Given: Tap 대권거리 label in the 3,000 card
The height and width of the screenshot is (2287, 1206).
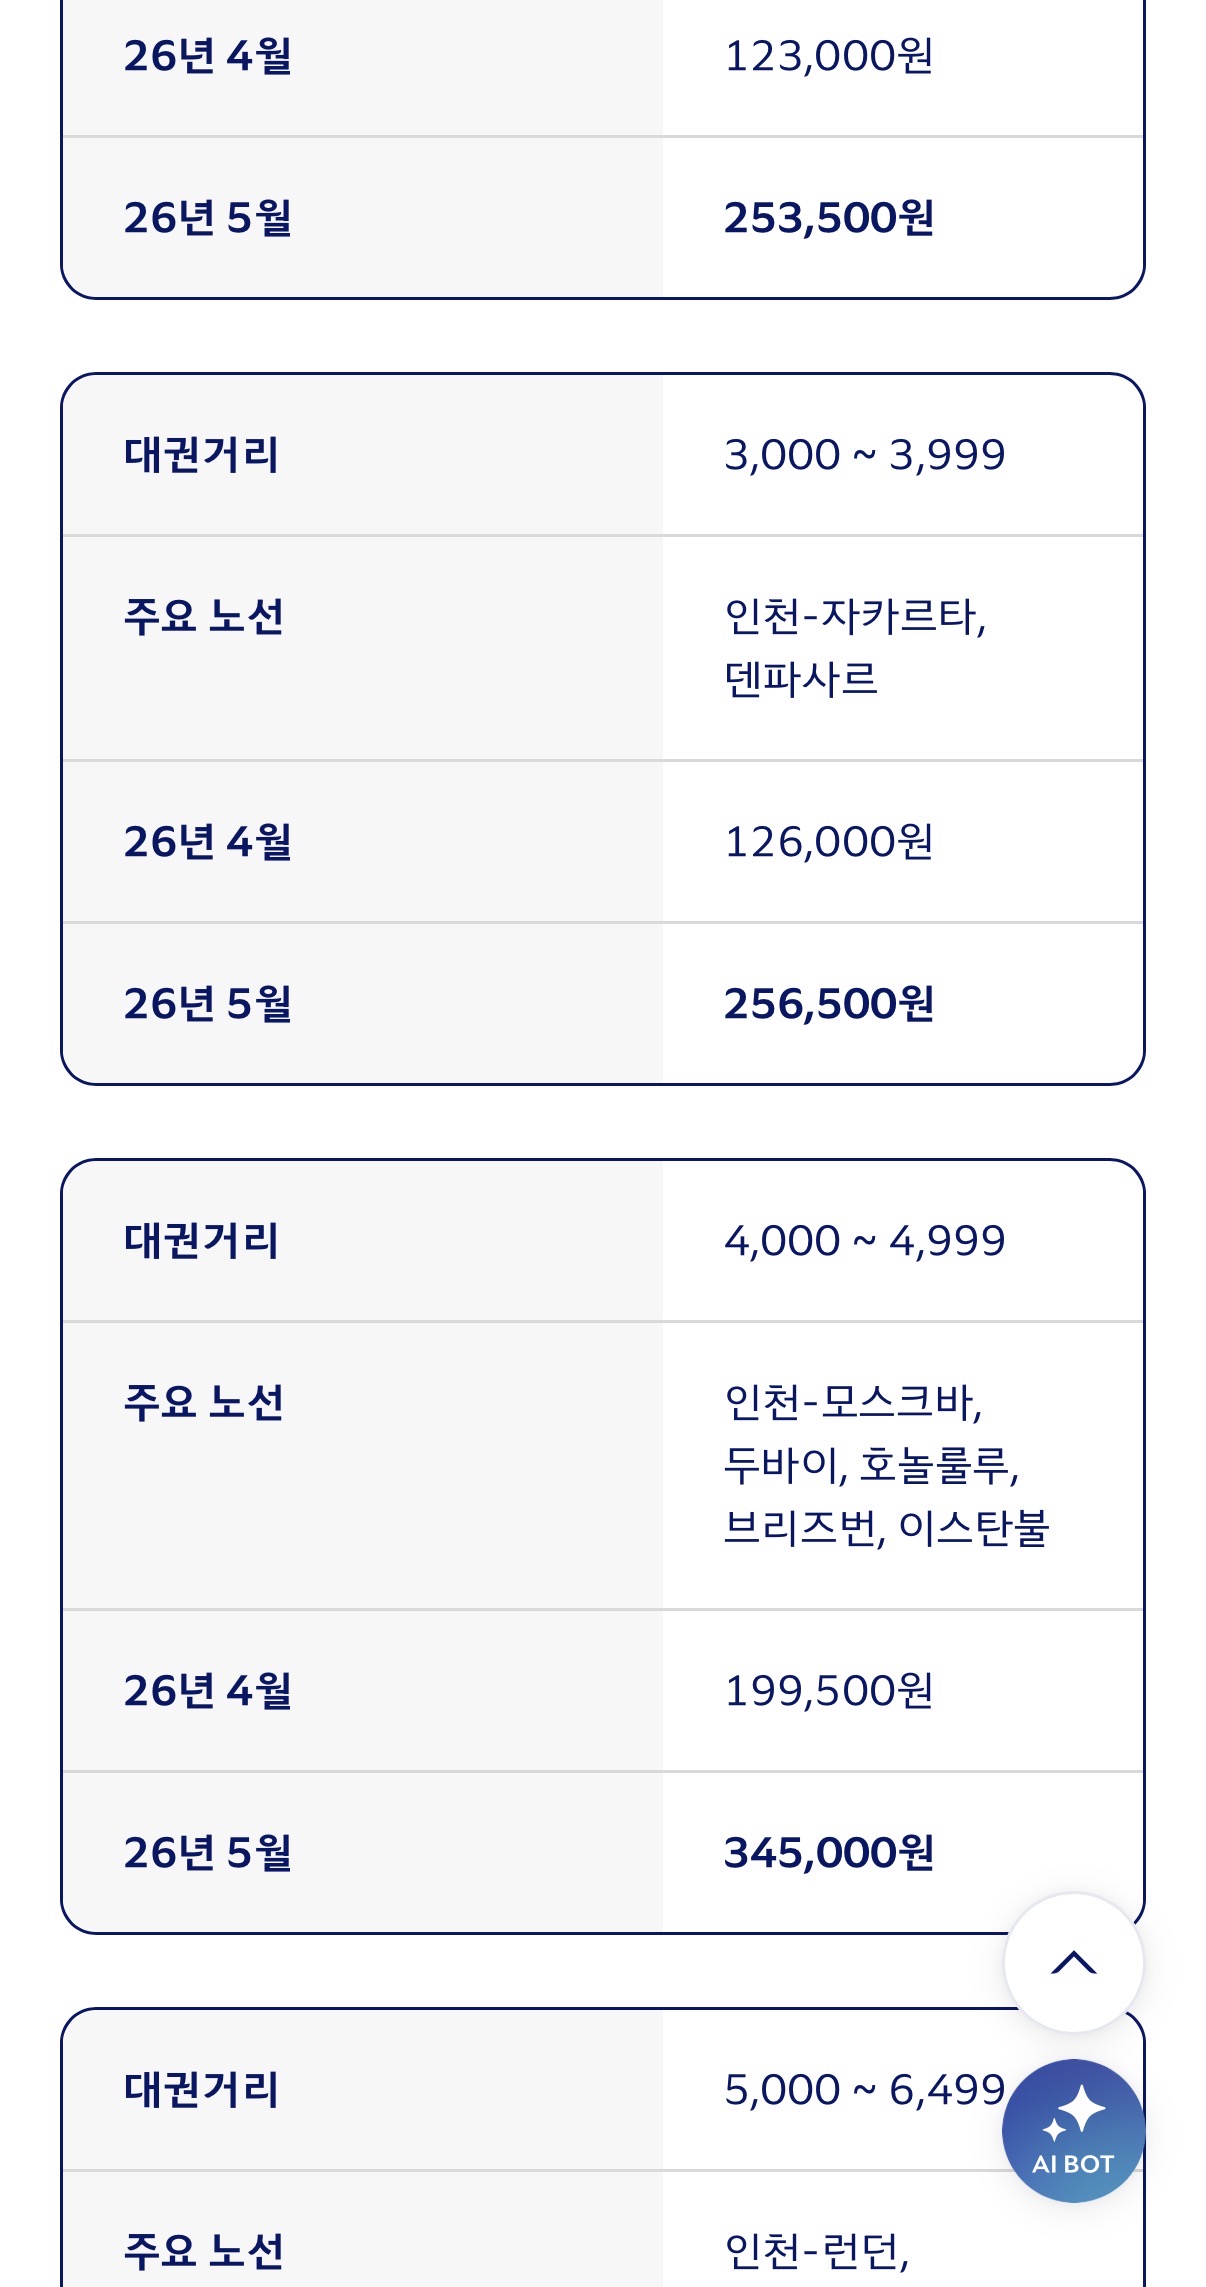Looking at the screenshot, I should 201,455.
